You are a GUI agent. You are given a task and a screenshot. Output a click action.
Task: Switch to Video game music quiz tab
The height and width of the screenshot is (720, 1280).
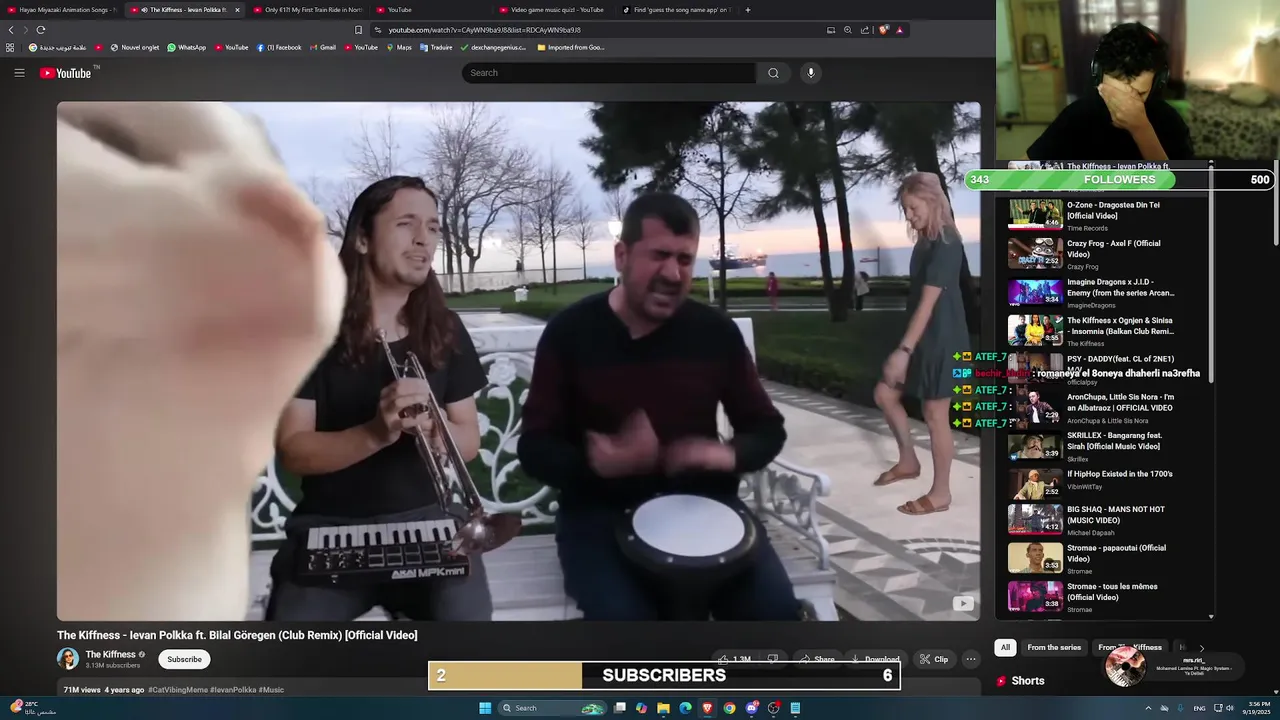(553, 10)
